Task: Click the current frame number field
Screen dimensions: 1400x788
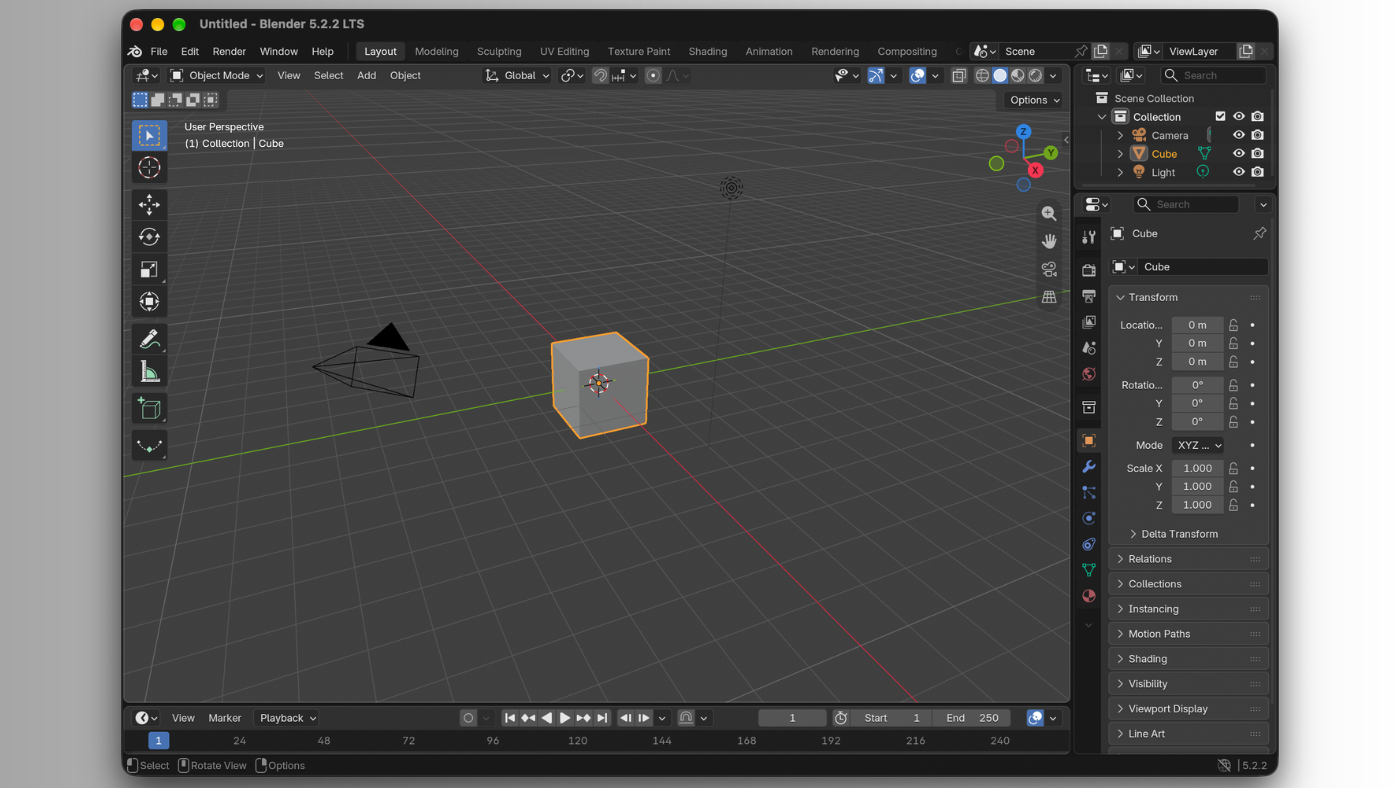Action: [793, 718]
